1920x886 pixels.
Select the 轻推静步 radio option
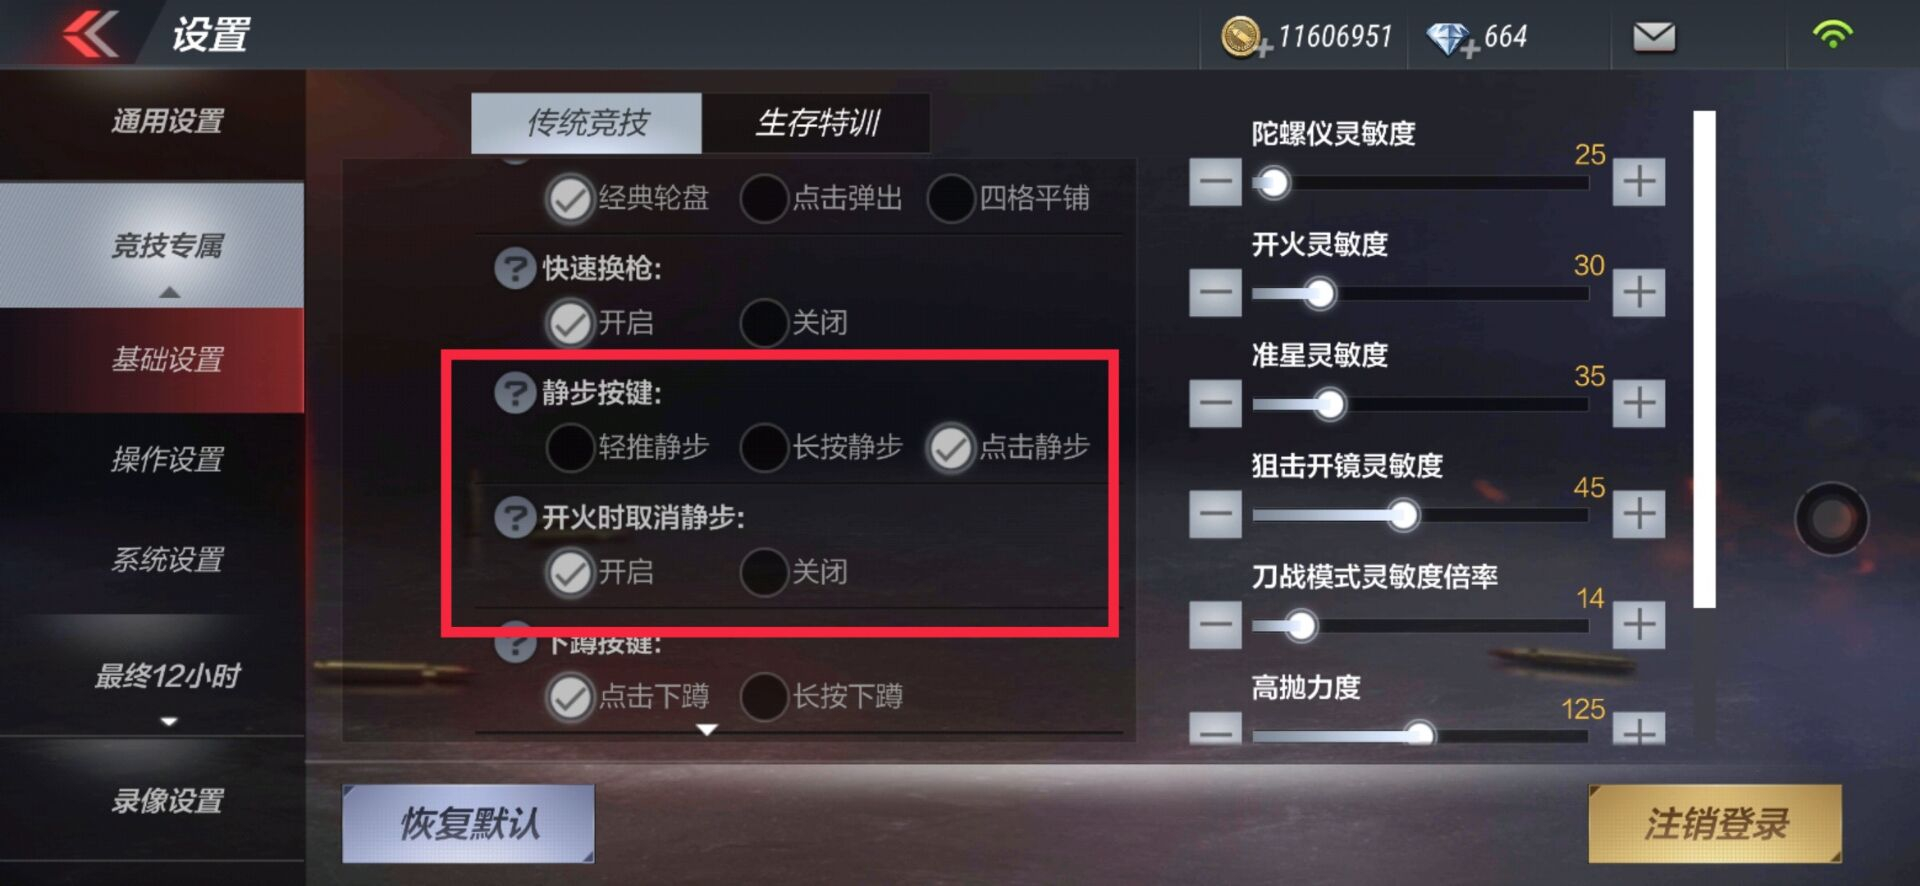pyautogui.click(x=570, y=447)
